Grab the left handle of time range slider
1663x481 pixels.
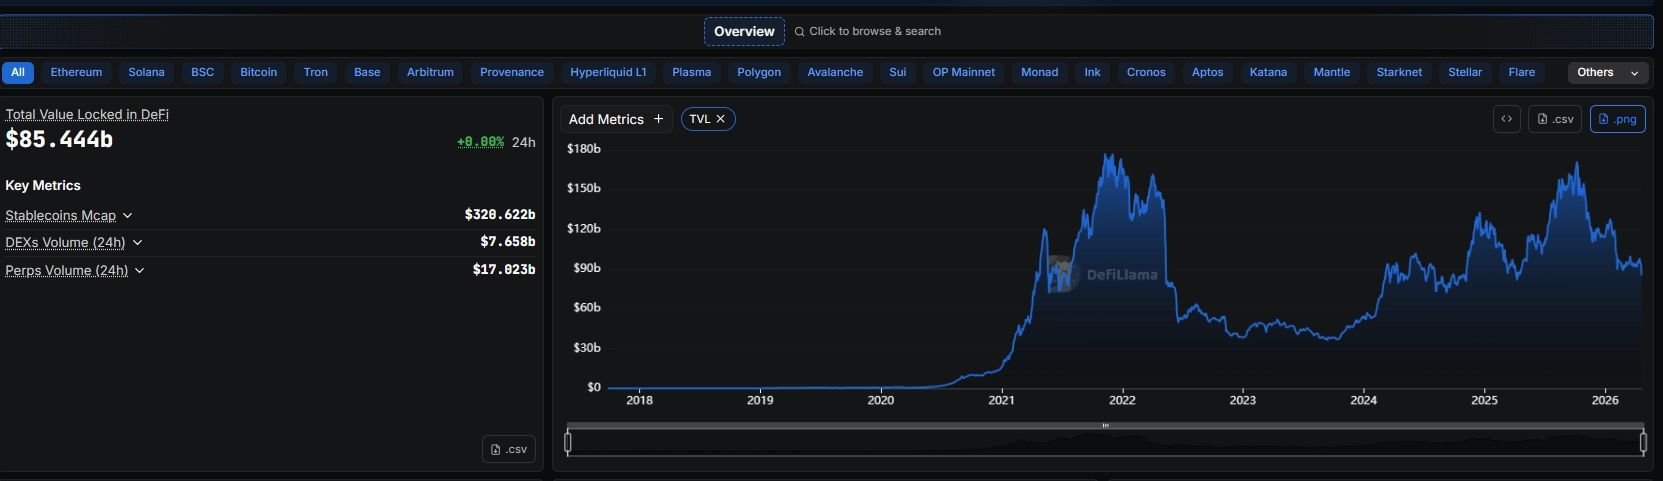568,441
